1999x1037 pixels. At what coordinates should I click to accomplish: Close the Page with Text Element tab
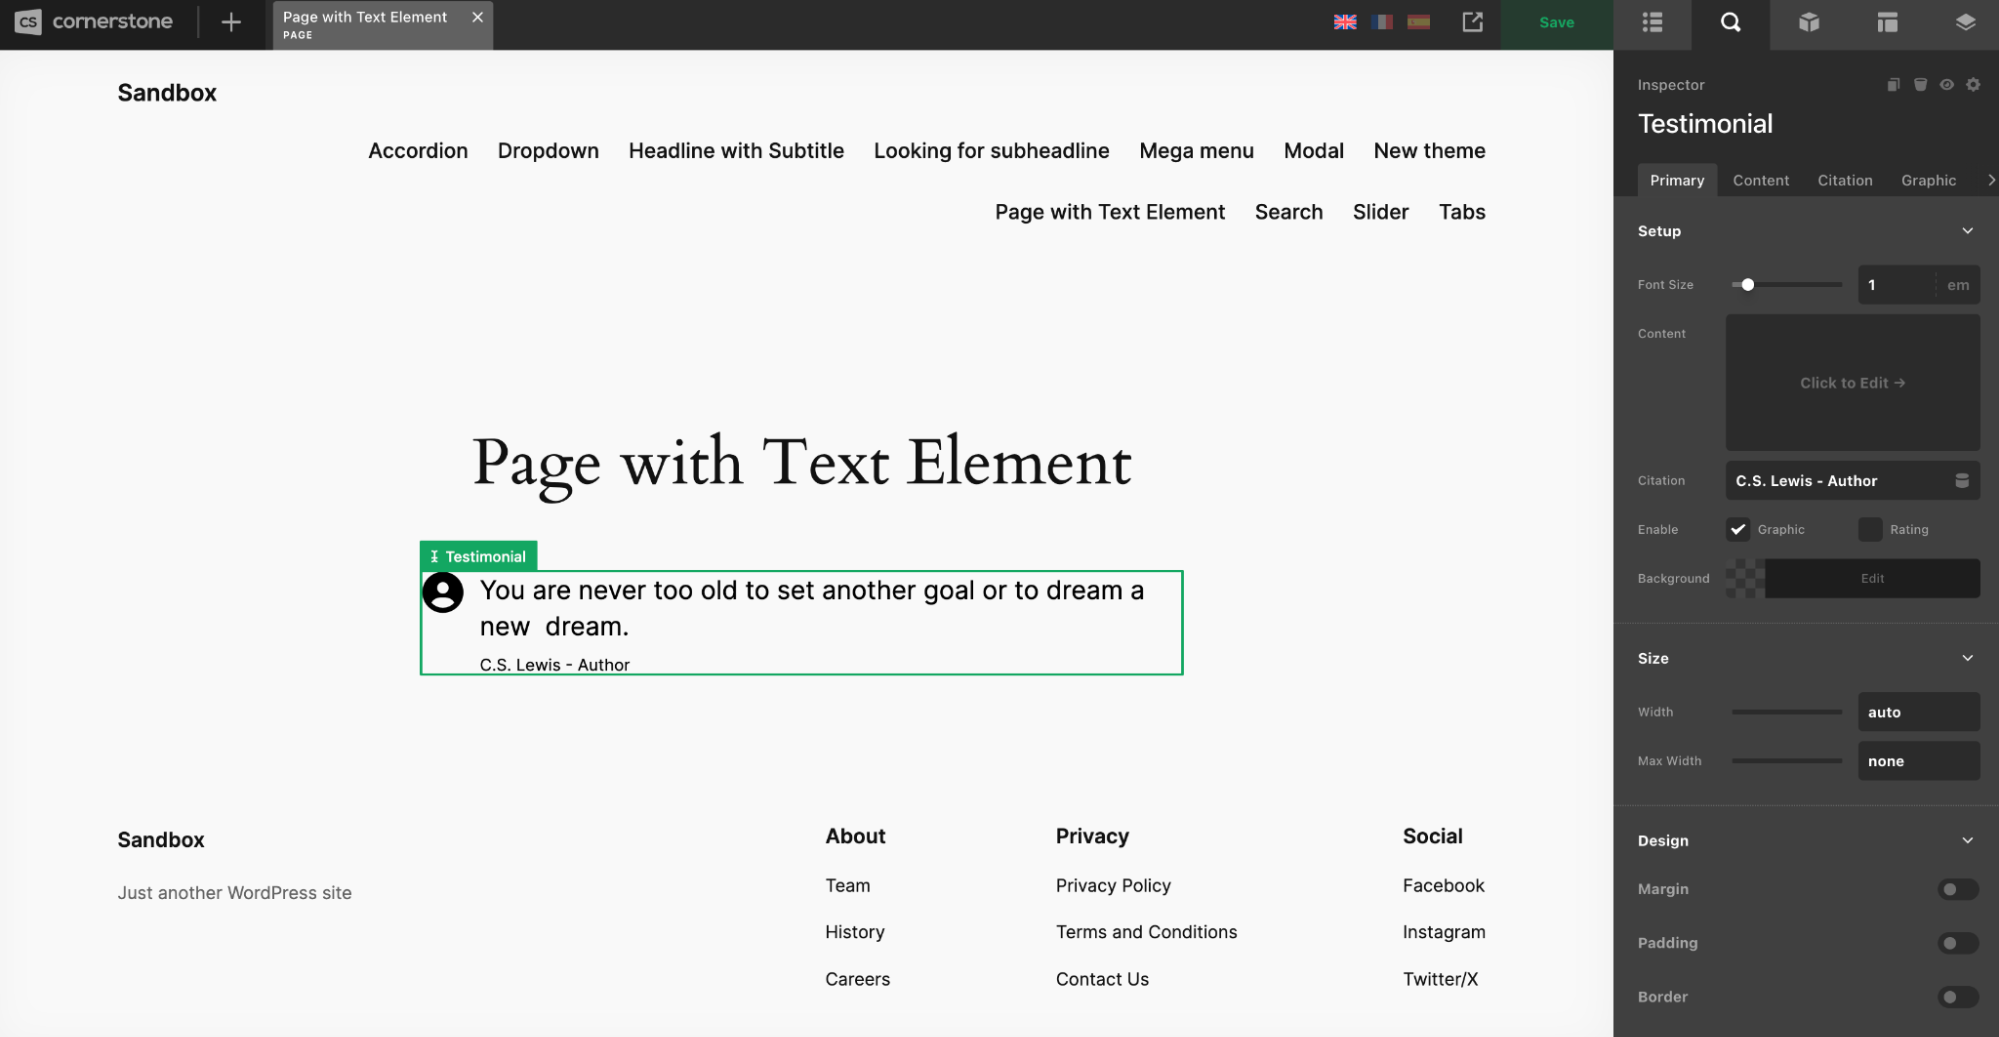[477, 17]
